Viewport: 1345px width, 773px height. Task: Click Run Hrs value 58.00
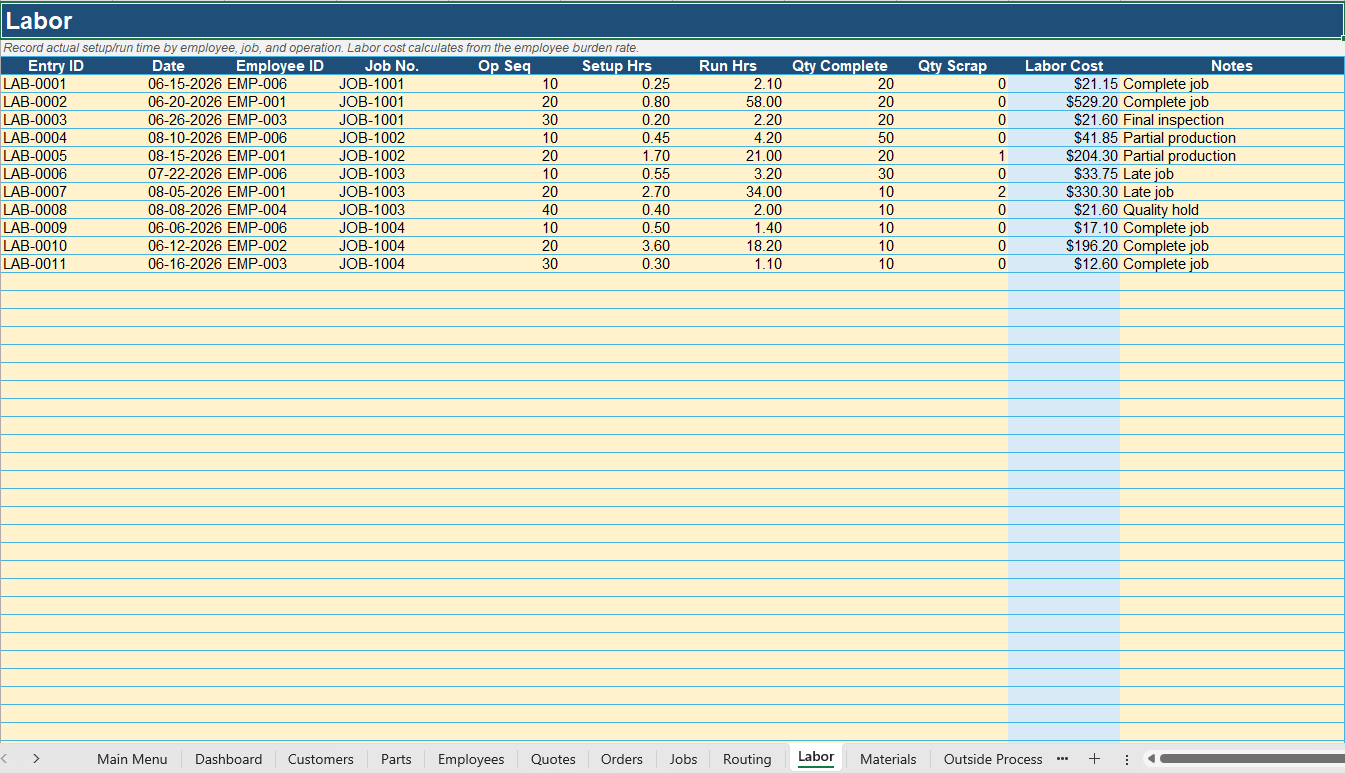tap(728, 102)
